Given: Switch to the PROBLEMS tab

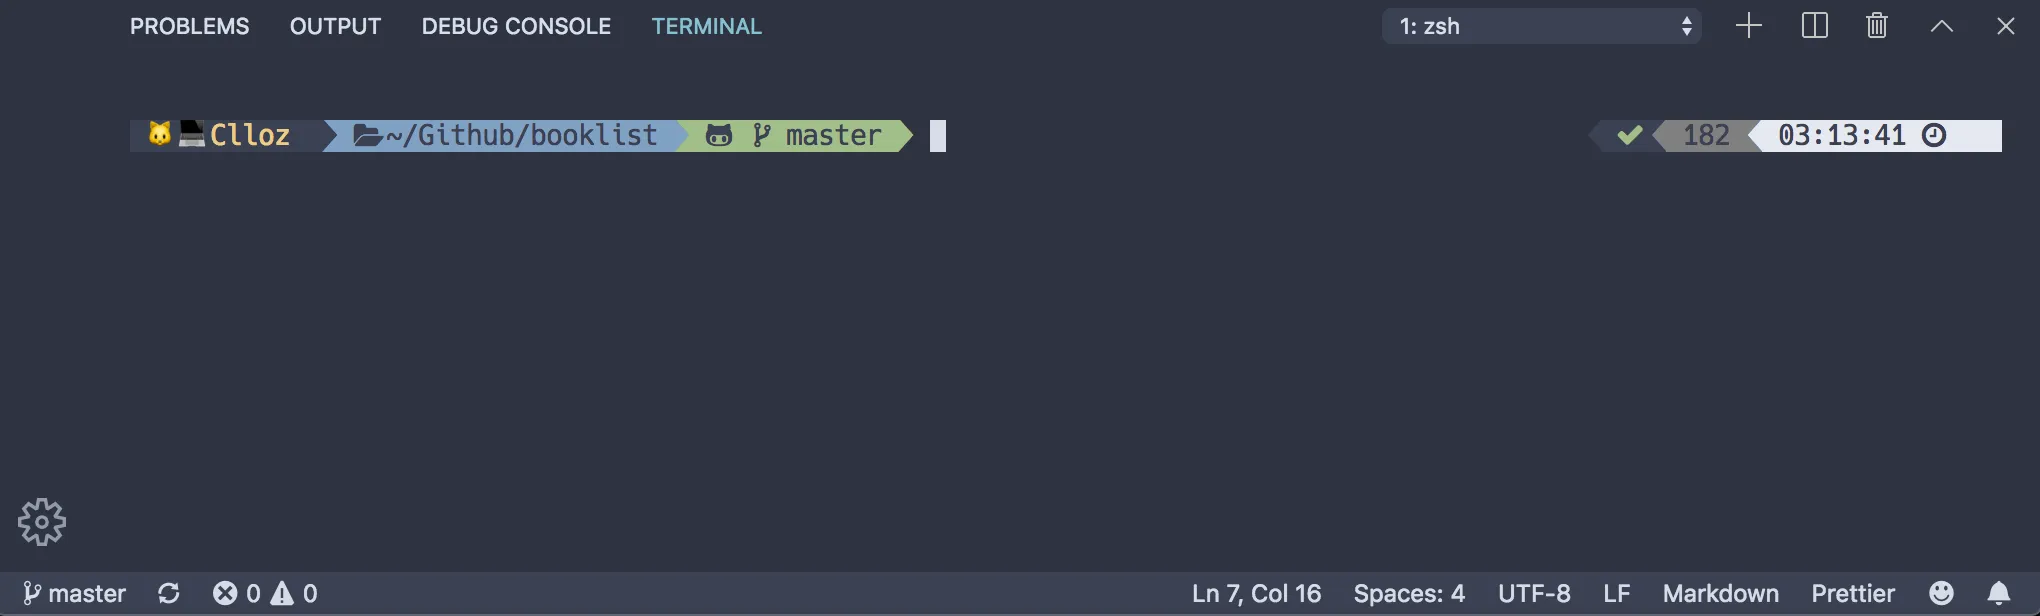Looking at the screenshot, I should click(x=189, y=26).
